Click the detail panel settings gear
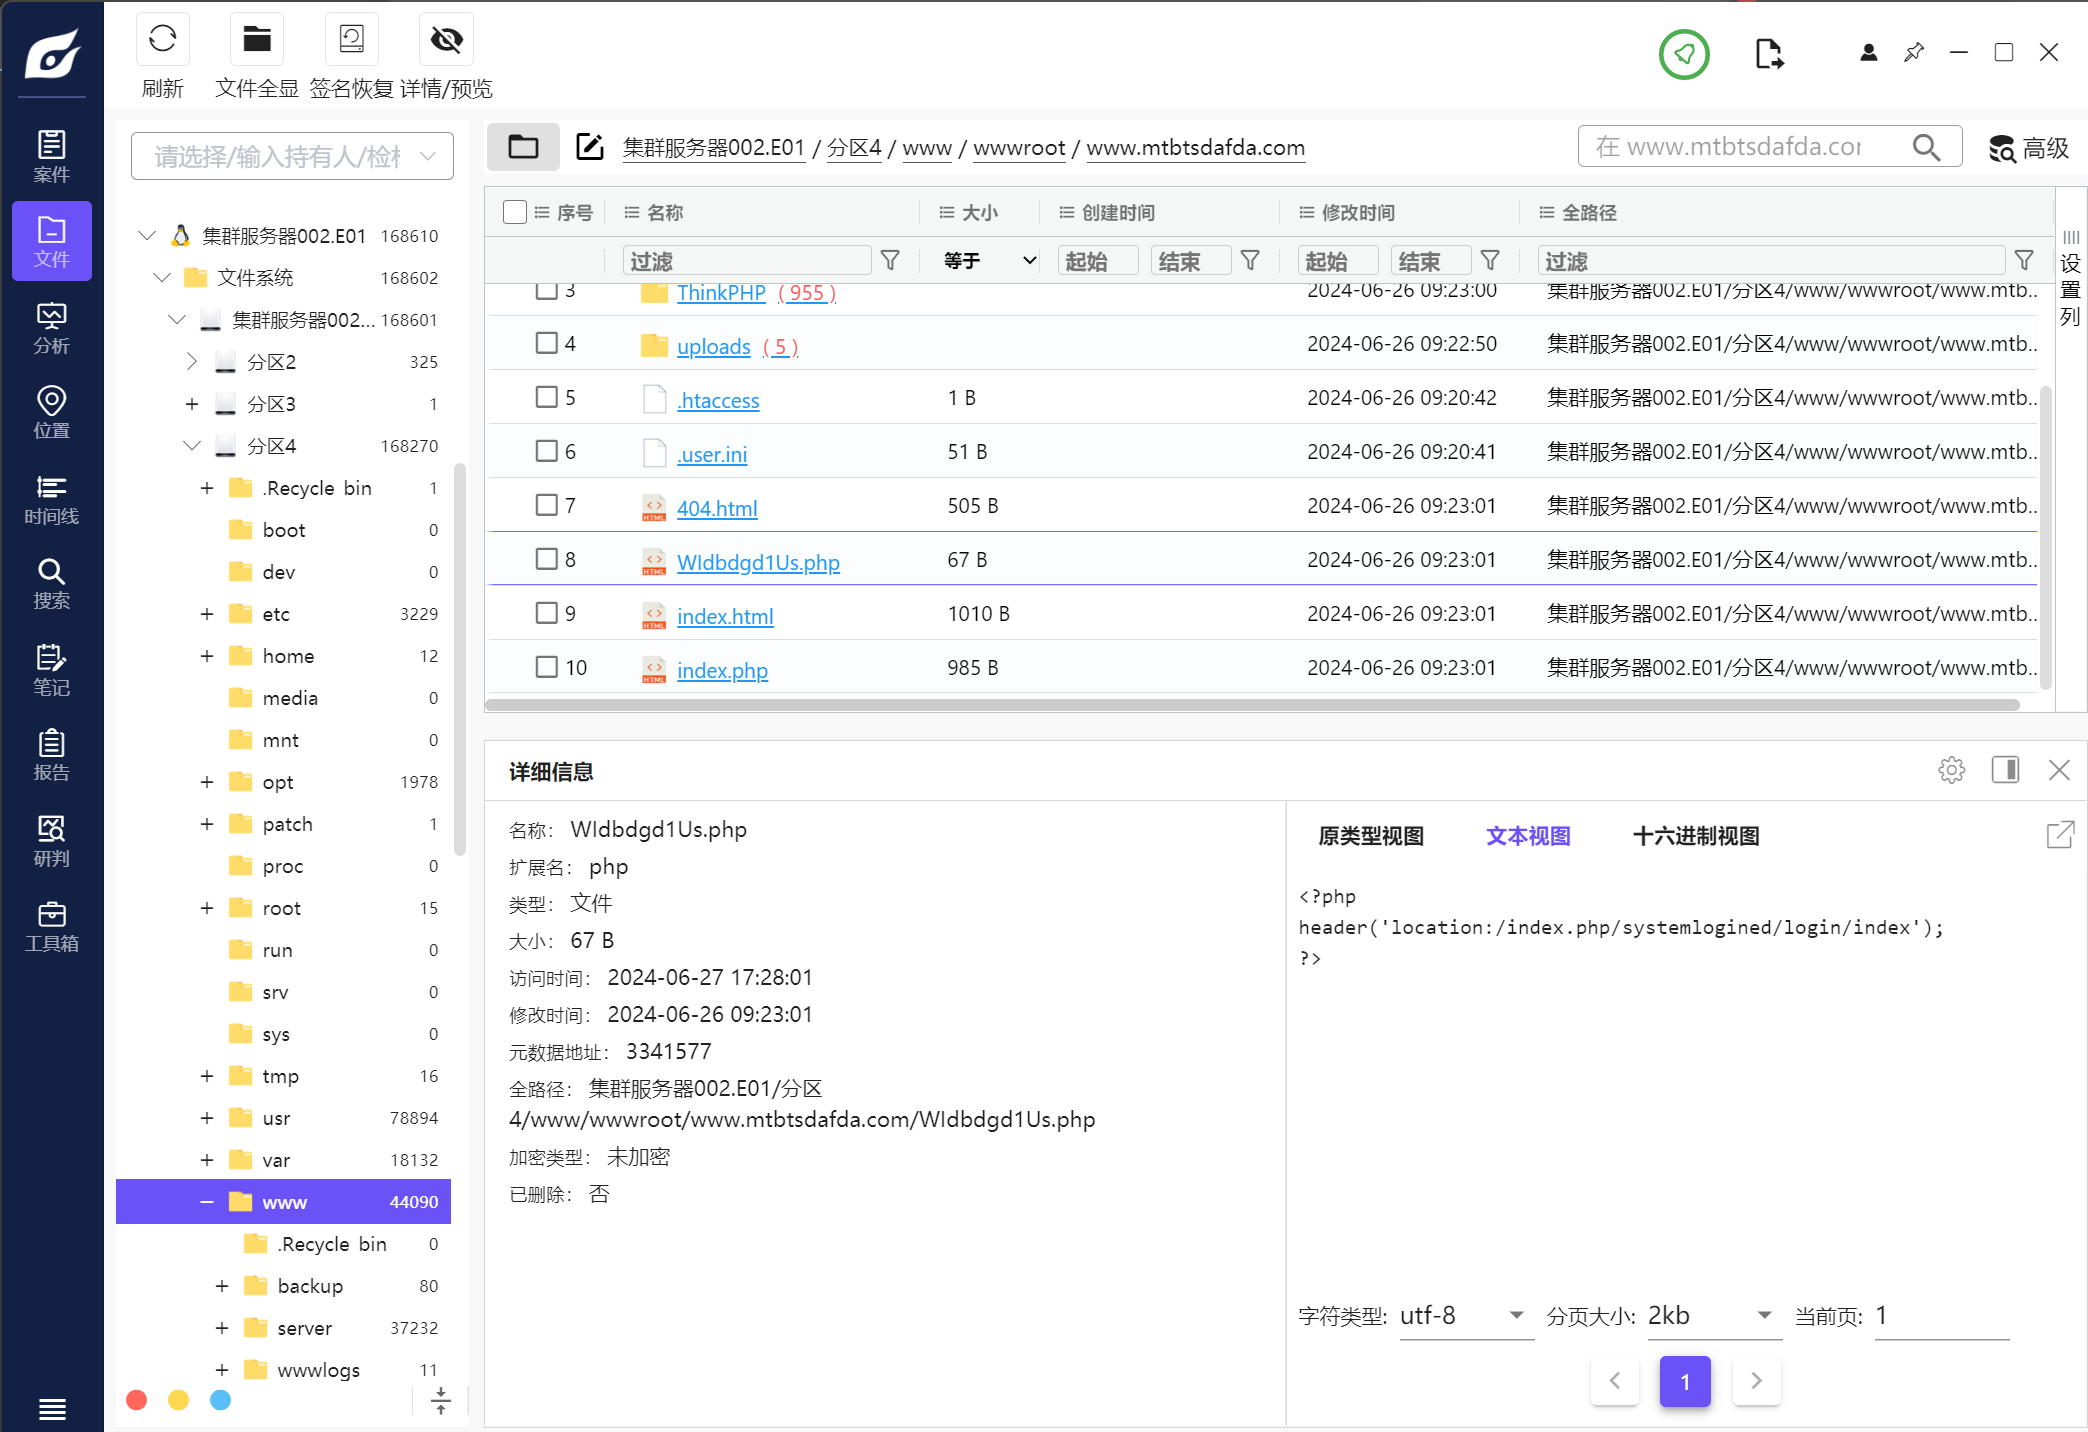The width and height of the screenshot is (2088, 1432). [x=1951, y=770]
